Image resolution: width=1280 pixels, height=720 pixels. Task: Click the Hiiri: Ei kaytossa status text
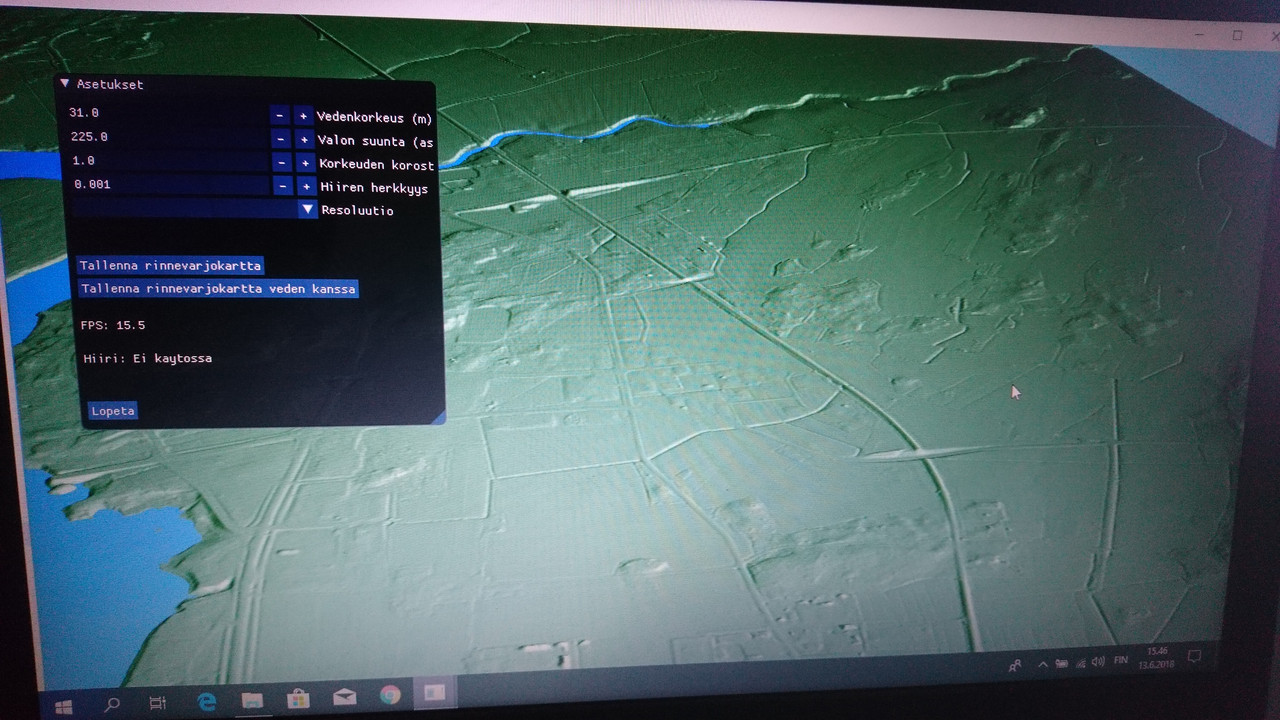click(148, 358)
